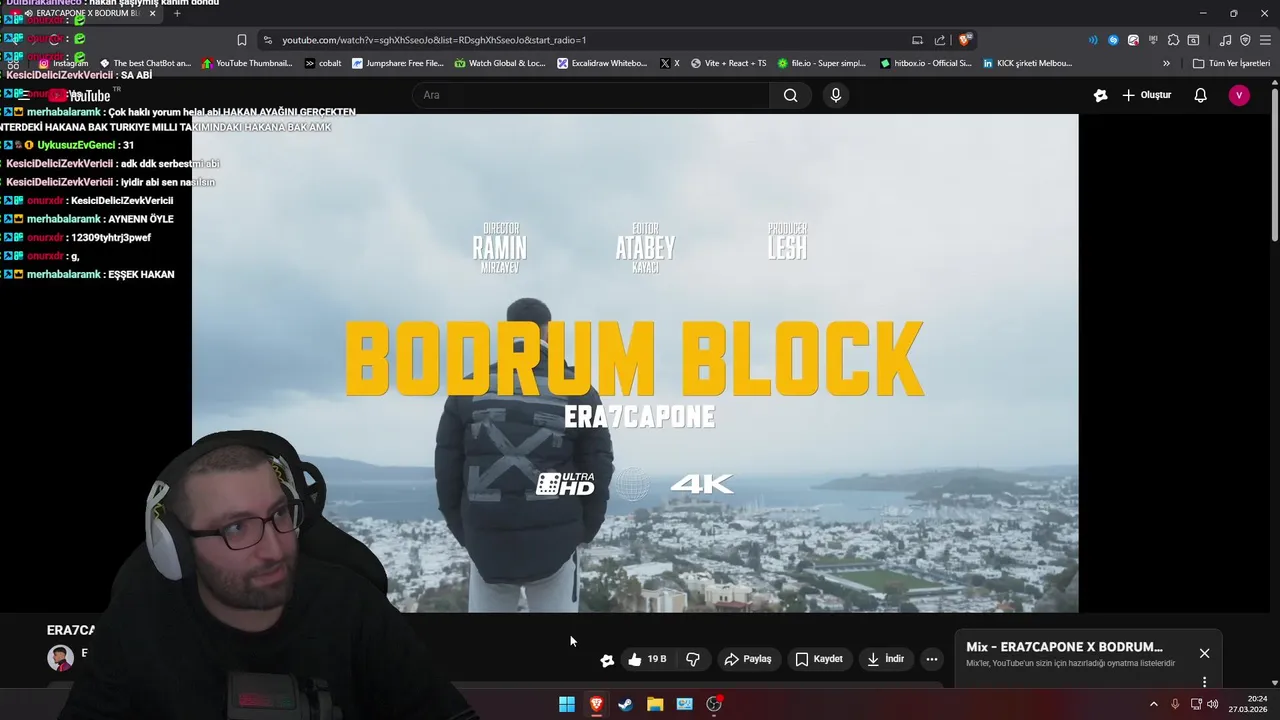The width and height of the screenshot is (1280, 720).
Task: Open the hitbox.io bookmark
Action: tap(925, 63)
